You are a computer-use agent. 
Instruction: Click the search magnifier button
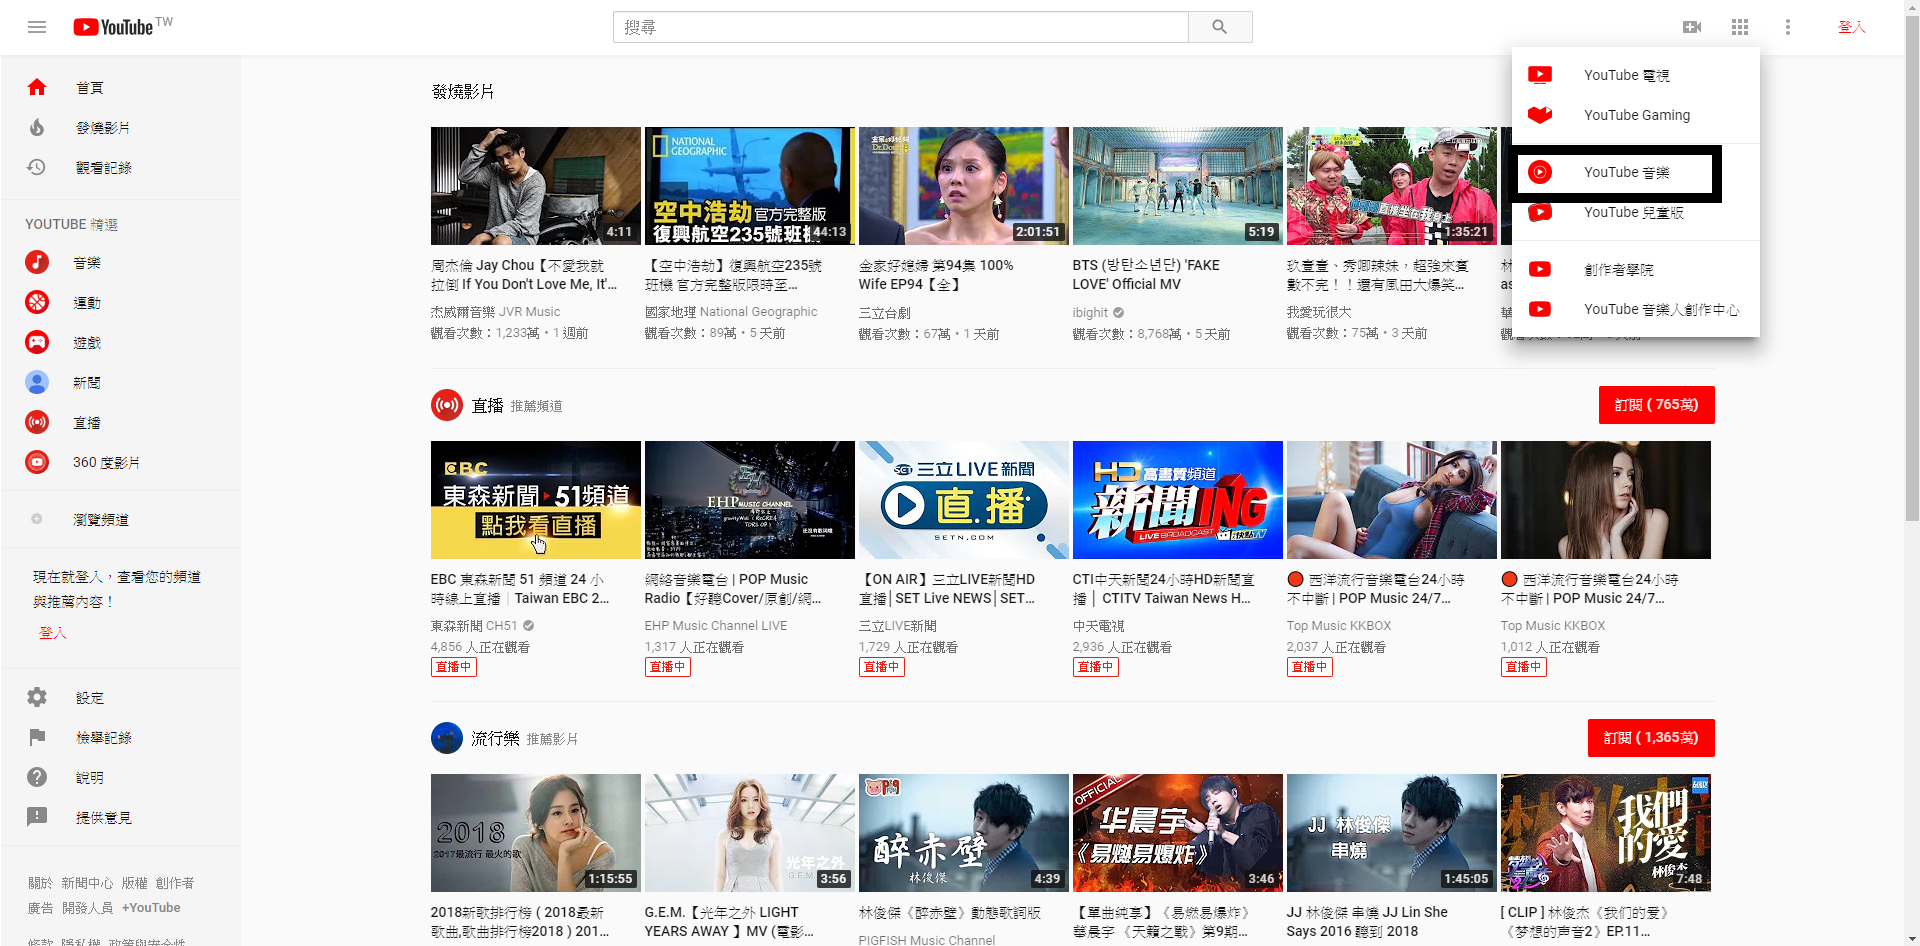point(1219,27)
